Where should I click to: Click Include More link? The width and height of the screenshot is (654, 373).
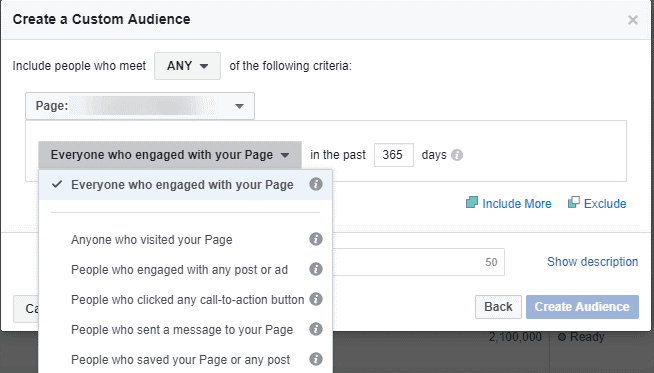[517, 204]
